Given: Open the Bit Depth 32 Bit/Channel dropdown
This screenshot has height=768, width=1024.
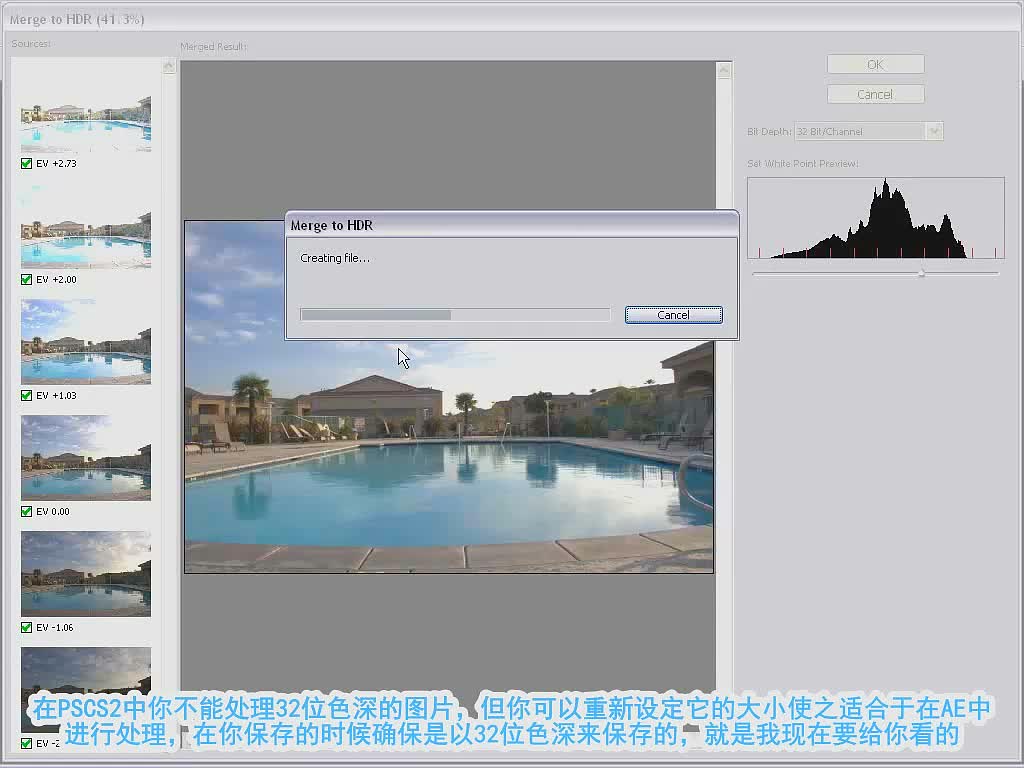Looking at the screenshot, I should pyautogui.click(x=868, y=131).
